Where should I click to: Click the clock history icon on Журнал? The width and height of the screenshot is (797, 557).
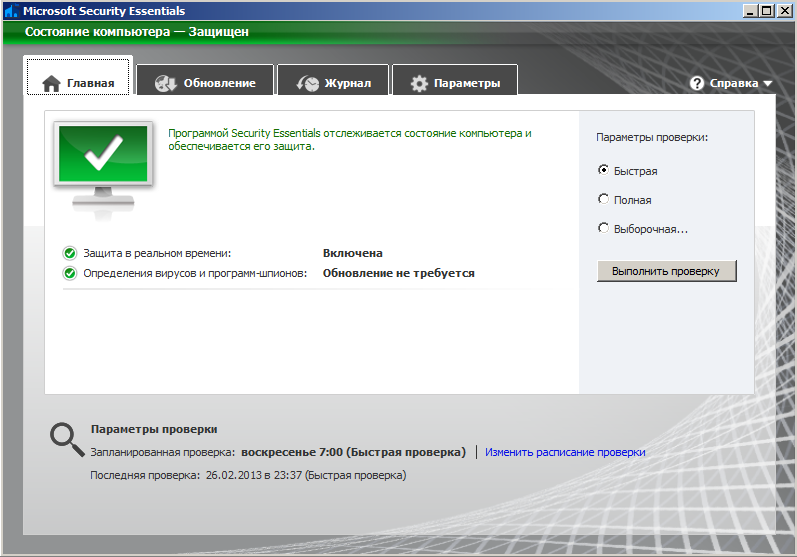tap(308, 83)
